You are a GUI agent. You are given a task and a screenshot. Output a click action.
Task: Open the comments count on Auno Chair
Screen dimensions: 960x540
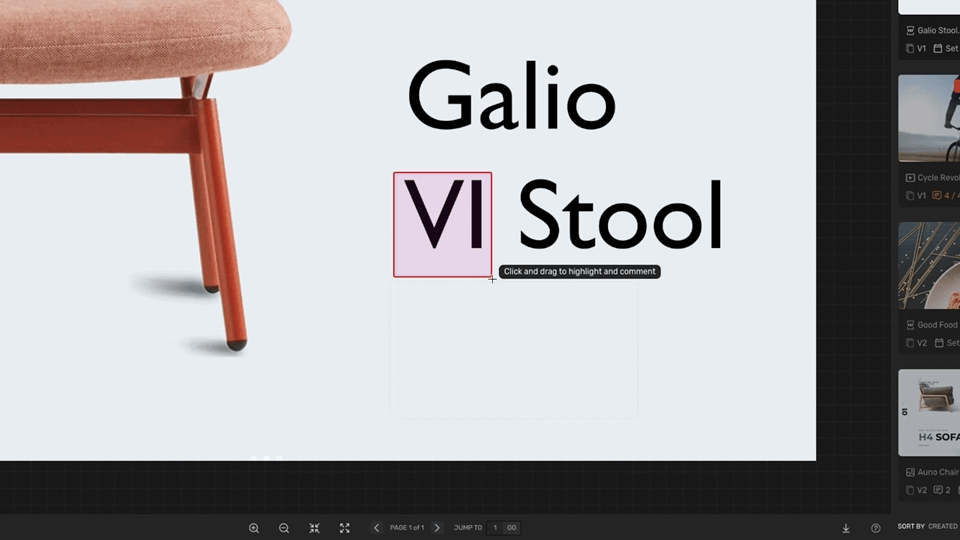tap(941, 490)
